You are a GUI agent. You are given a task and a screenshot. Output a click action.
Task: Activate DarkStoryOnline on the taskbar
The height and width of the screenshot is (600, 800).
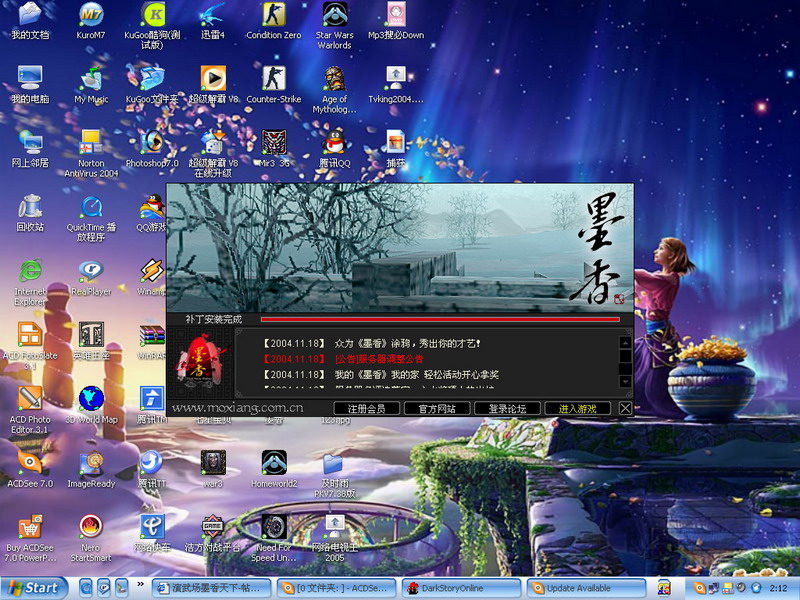click(462, 588)
